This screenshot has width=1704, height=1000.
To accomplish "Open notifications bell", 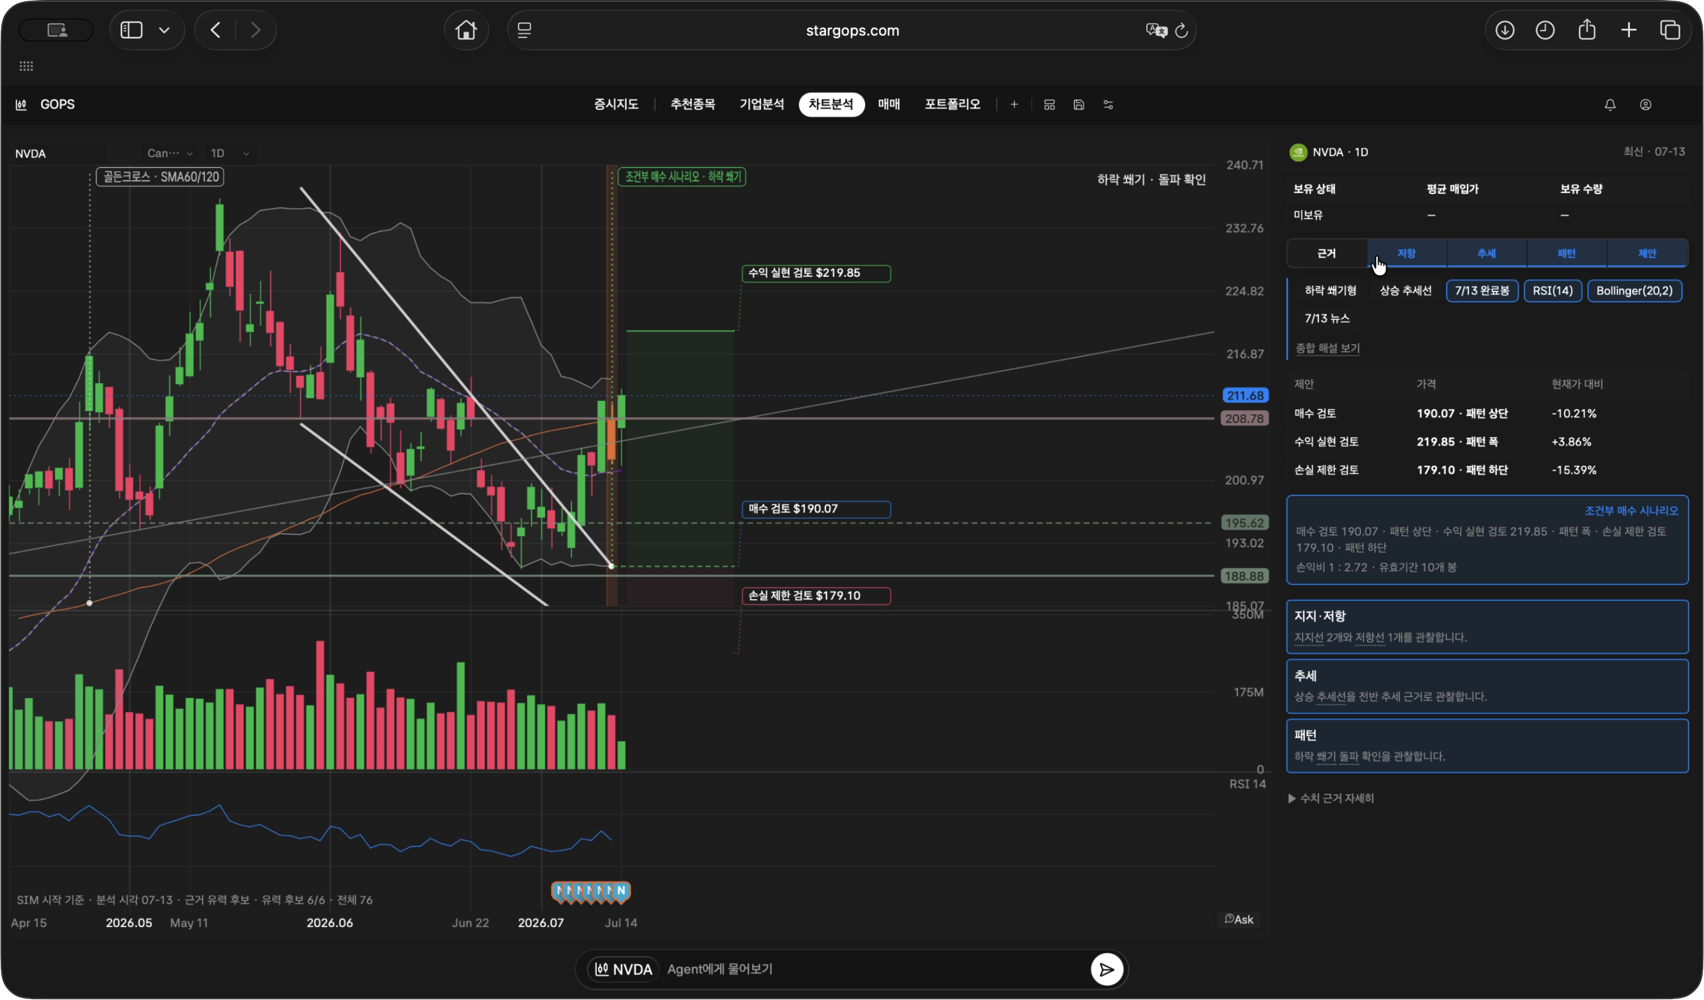I will (x=1610, y=104).
